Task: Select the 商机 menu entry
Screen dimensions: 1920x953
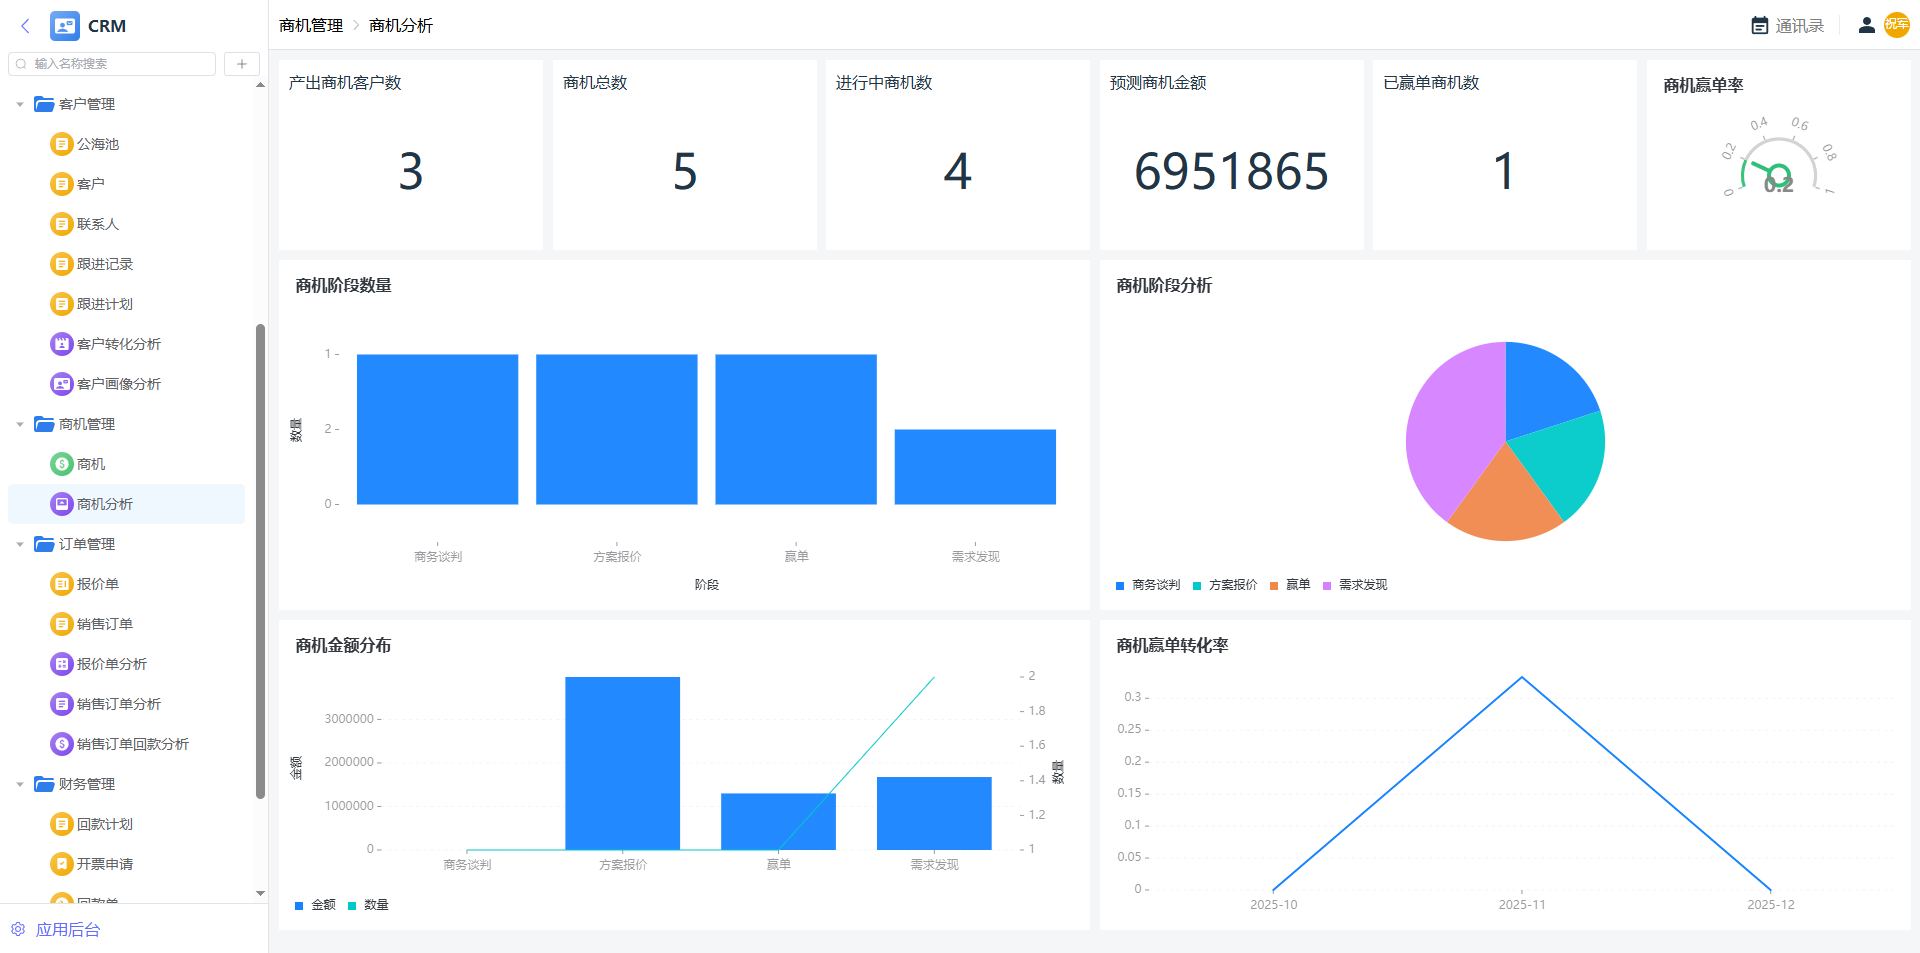Action: [x=90, y=464]
